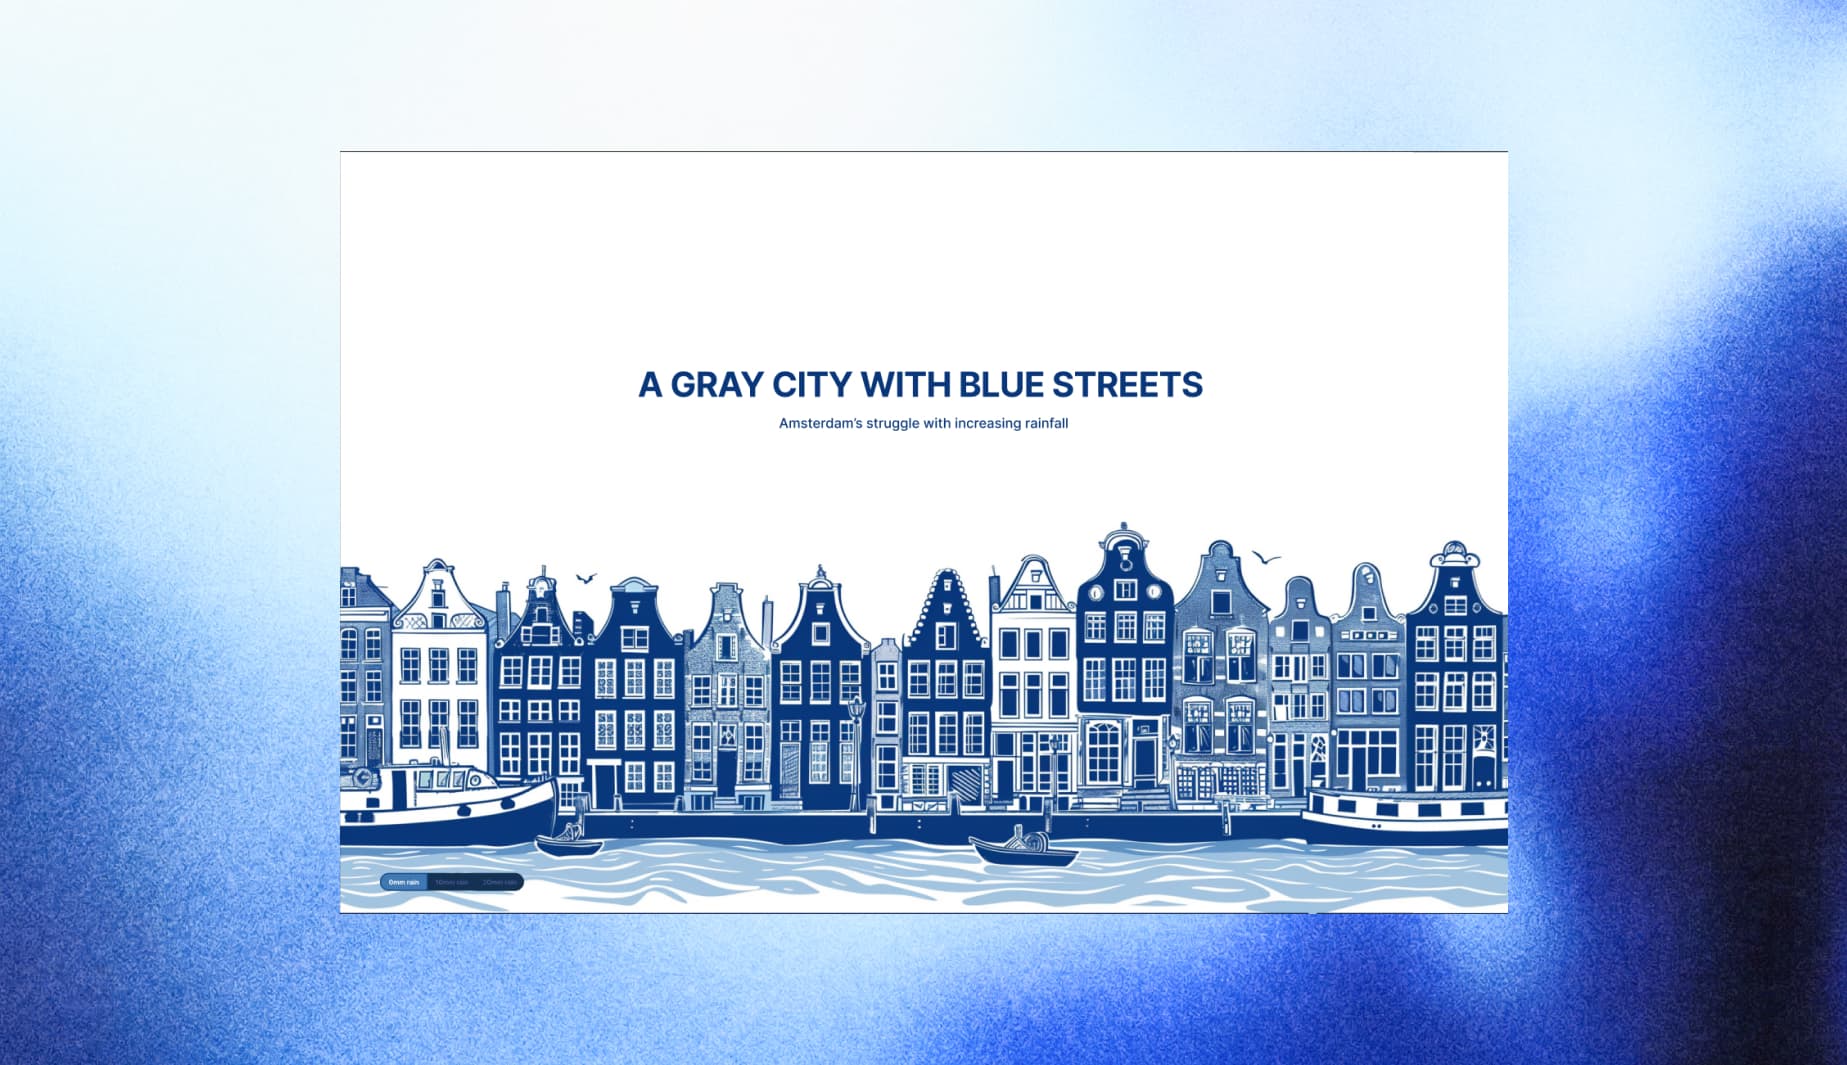Click the bird above the rightmost houses
This screenshot has height=1065, width=1847.
(1265, 558)
